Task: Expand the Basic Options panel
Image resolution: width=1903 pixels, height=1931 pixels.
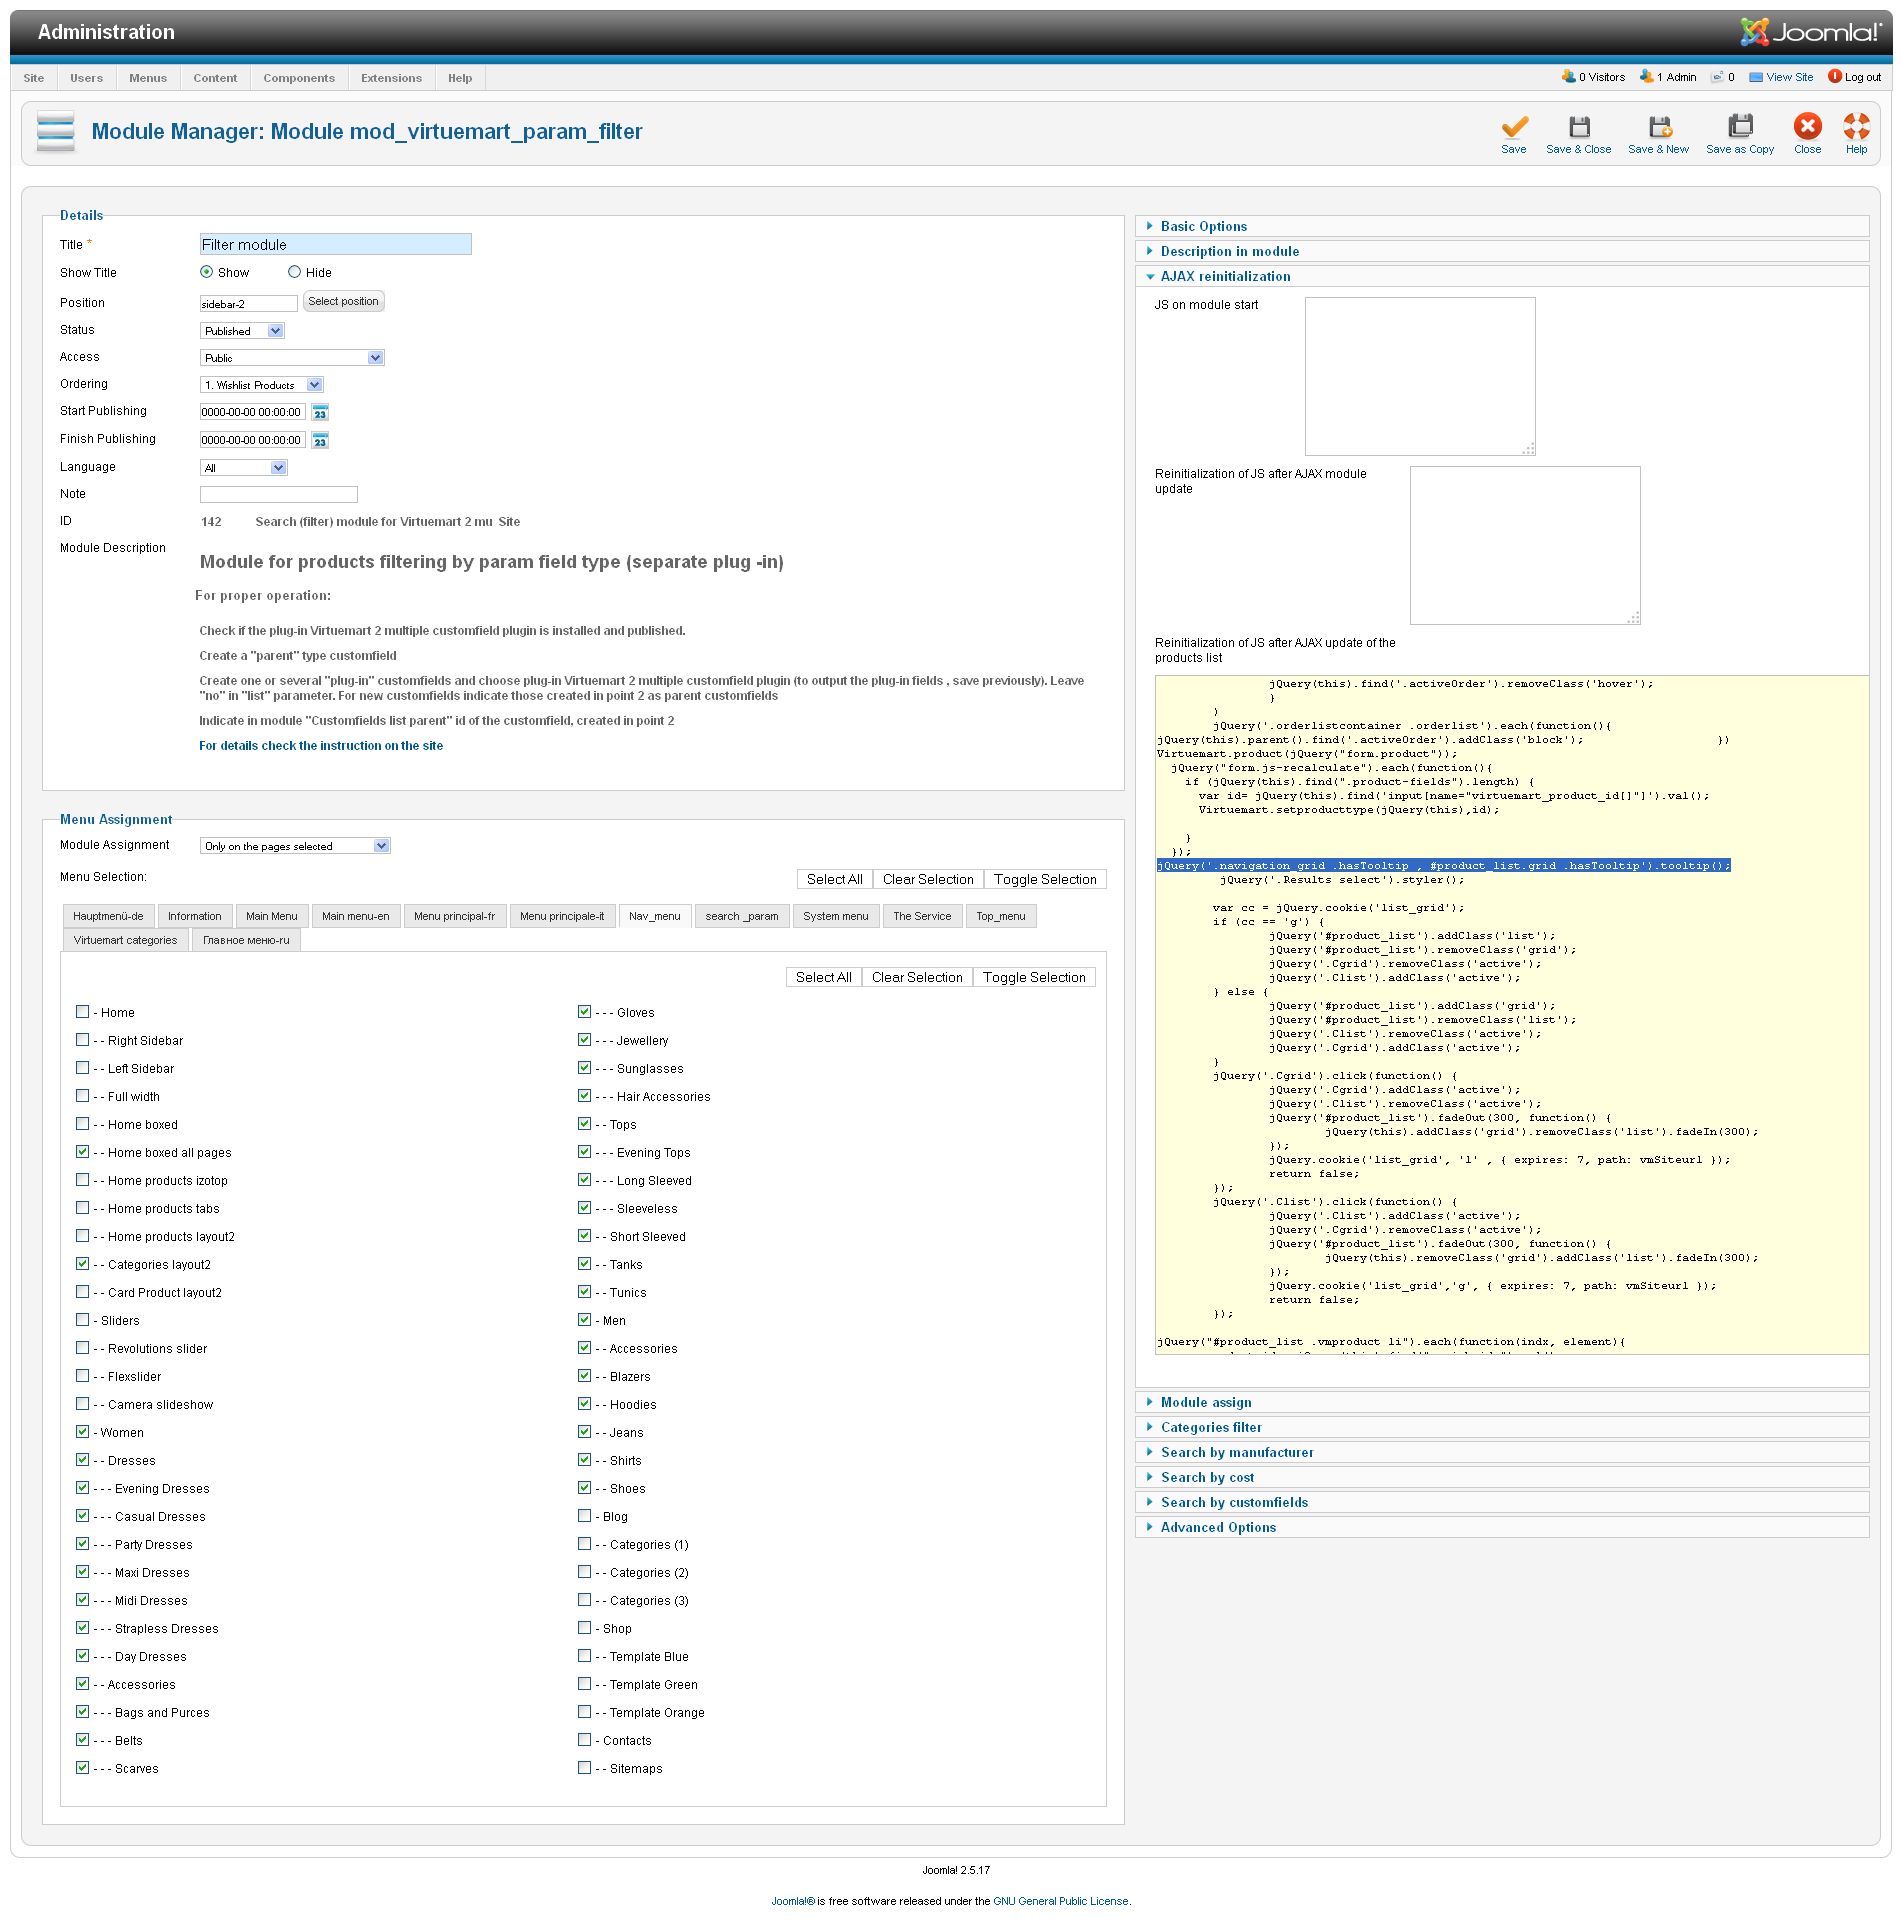Action: pyautogui.click(x=1203, y=227)
